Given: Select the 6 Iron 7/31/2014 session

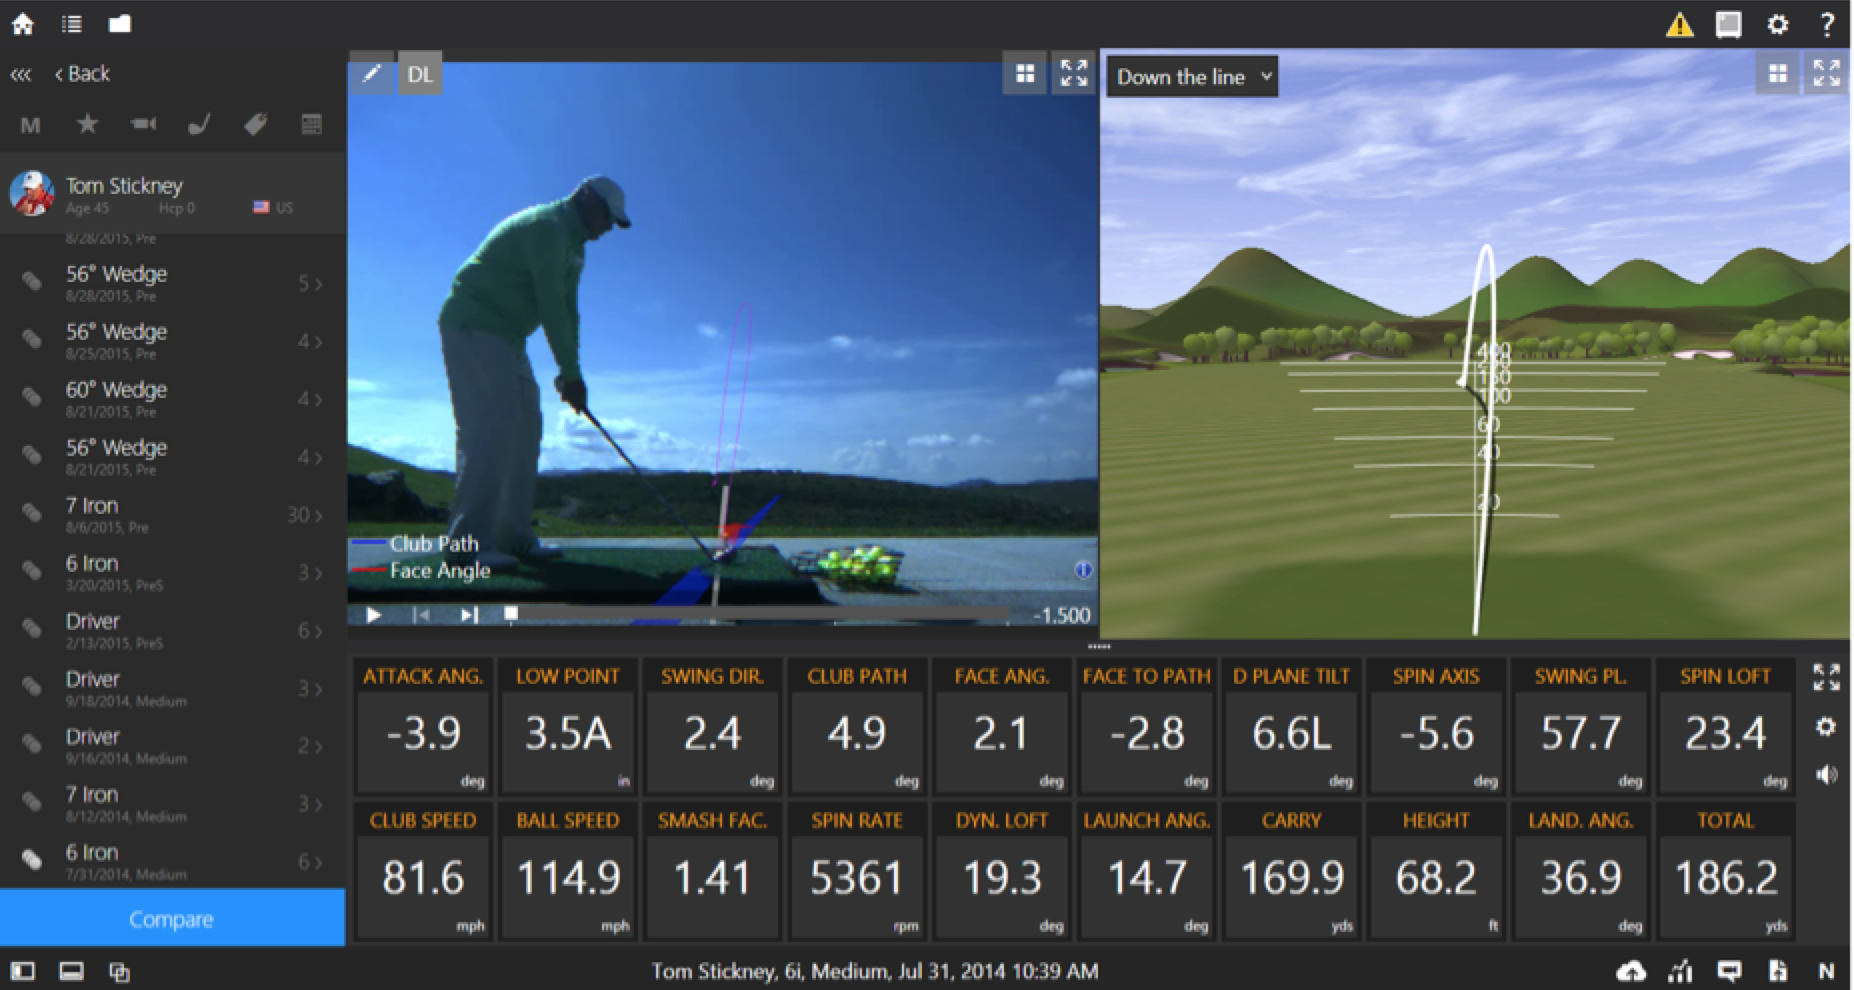Looking at the screenshot, I should point(173,861).
